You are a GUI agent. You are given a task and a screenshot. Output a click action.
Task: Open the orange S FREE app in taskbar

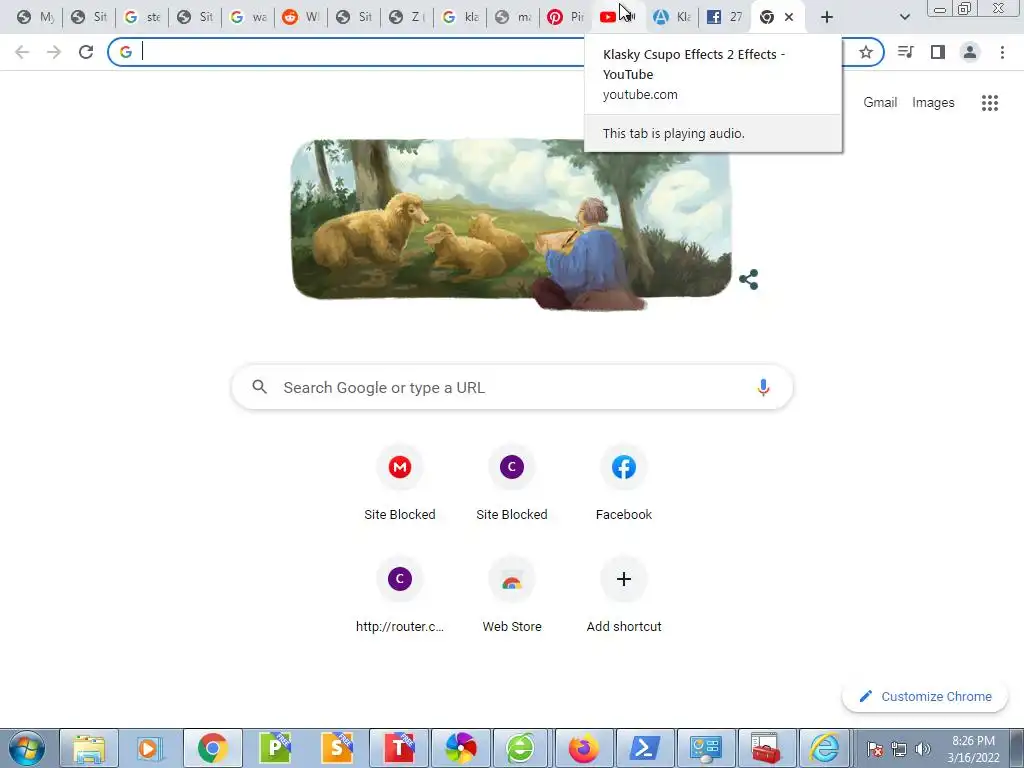(x=337, y=748)
